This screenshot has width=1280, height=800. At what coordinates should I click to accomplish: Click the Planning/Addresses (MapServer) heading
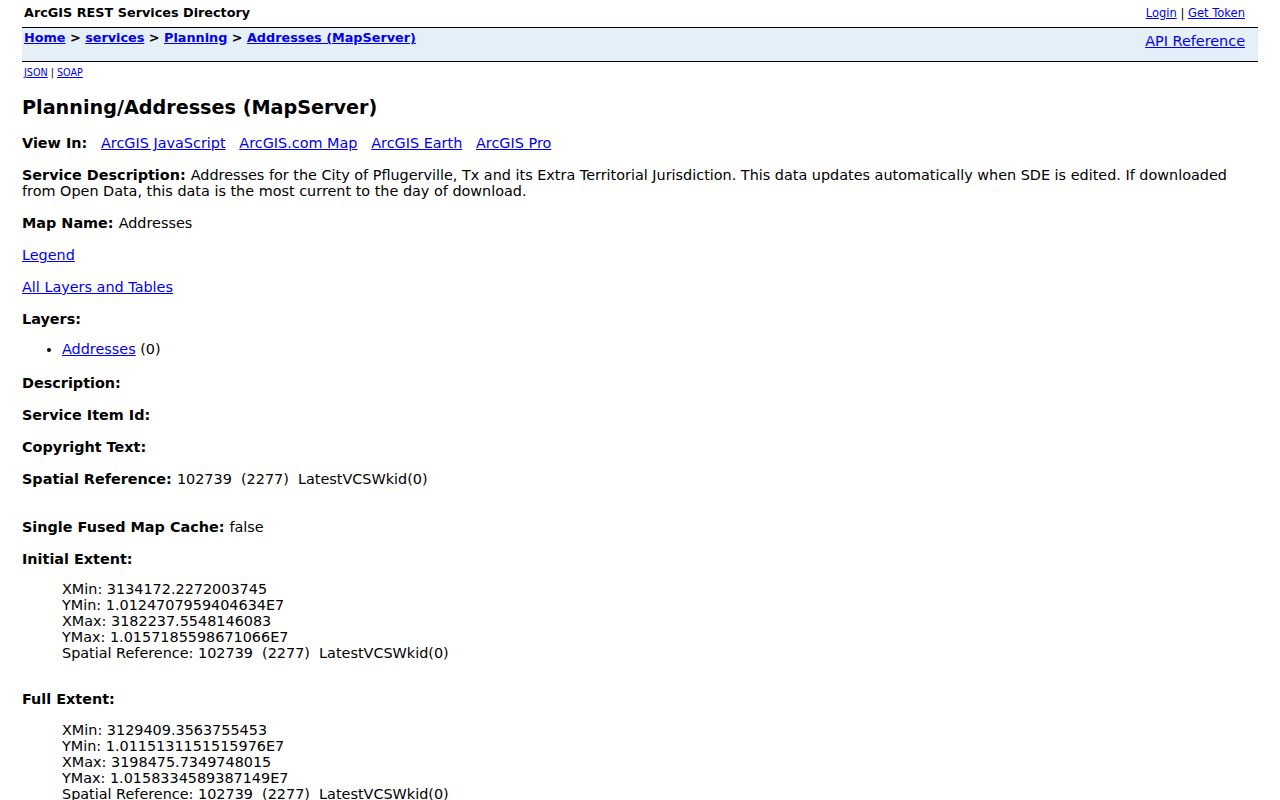(x=199, y=107)
